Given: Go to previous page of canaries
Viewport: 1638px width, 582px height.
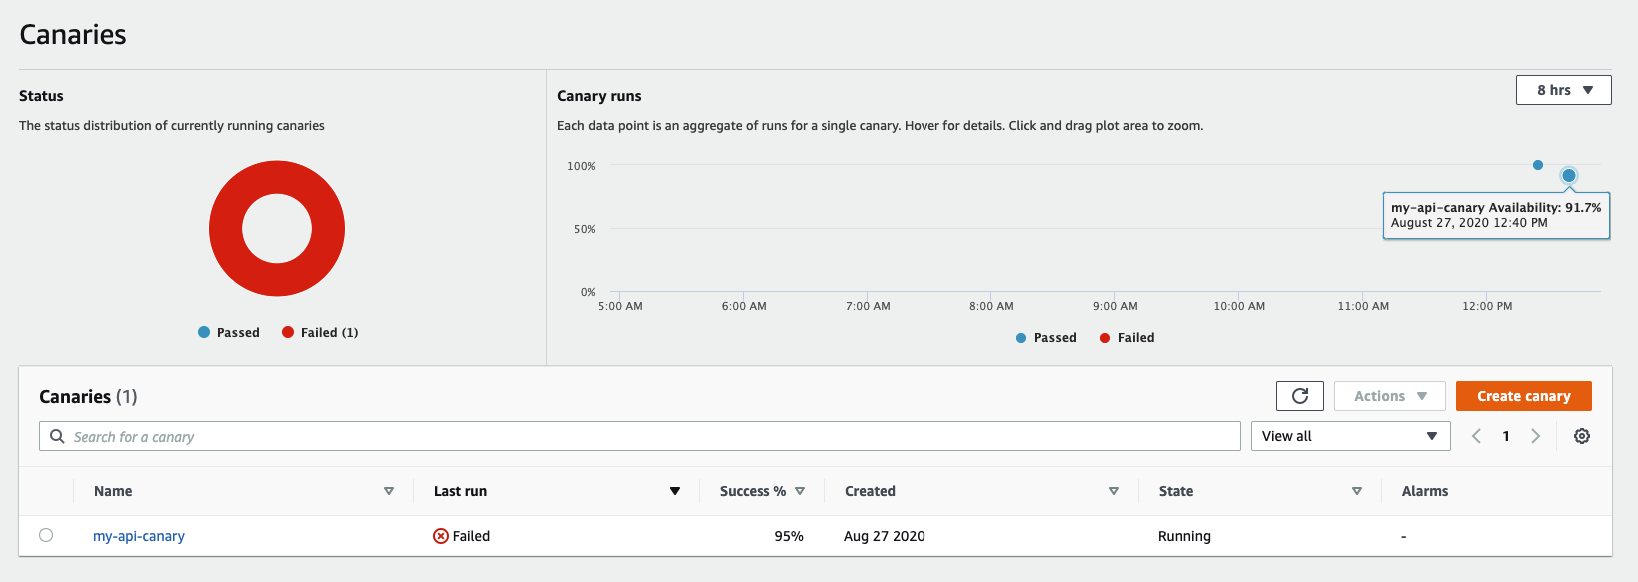Looking at the screenshot, I should pyautogui.click(x=1476, y=436).
